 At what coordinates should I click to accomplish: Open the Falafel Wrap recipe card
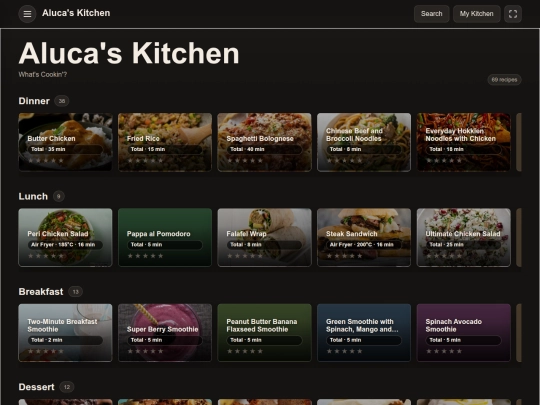(264, 237)
